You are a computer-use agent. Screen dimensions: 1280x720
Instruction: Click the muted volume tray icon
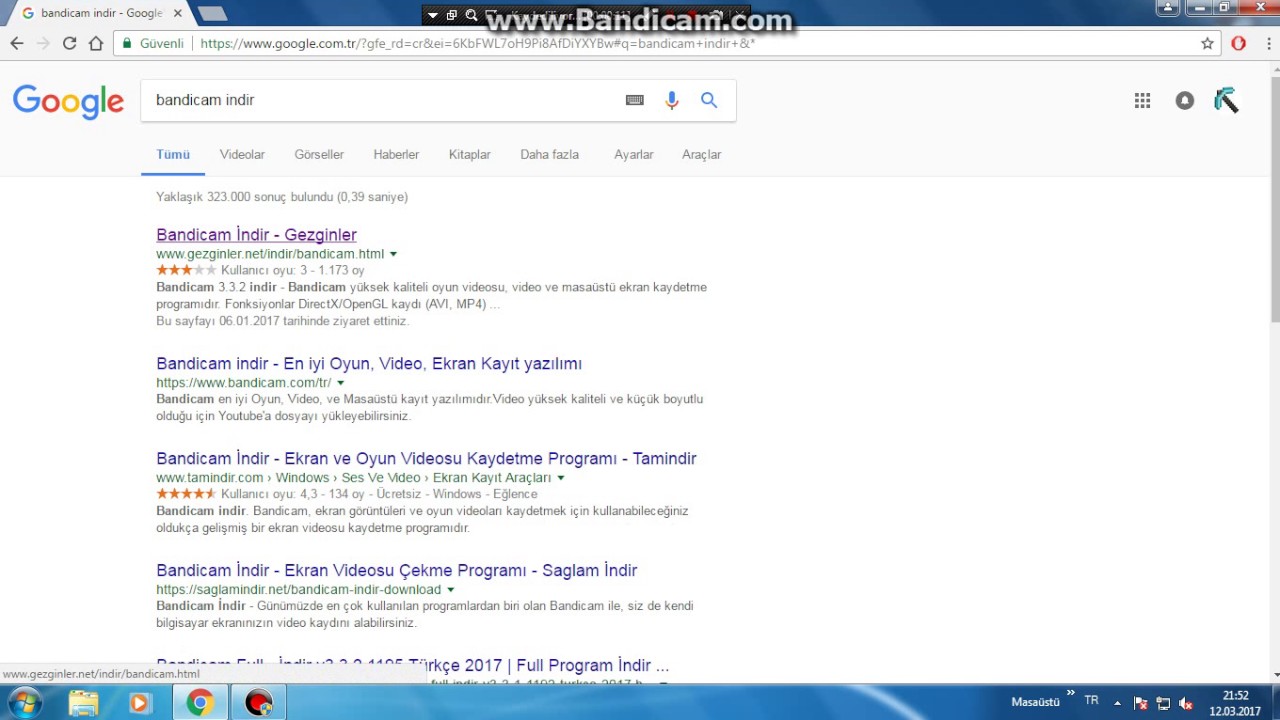pos(1186,703)
